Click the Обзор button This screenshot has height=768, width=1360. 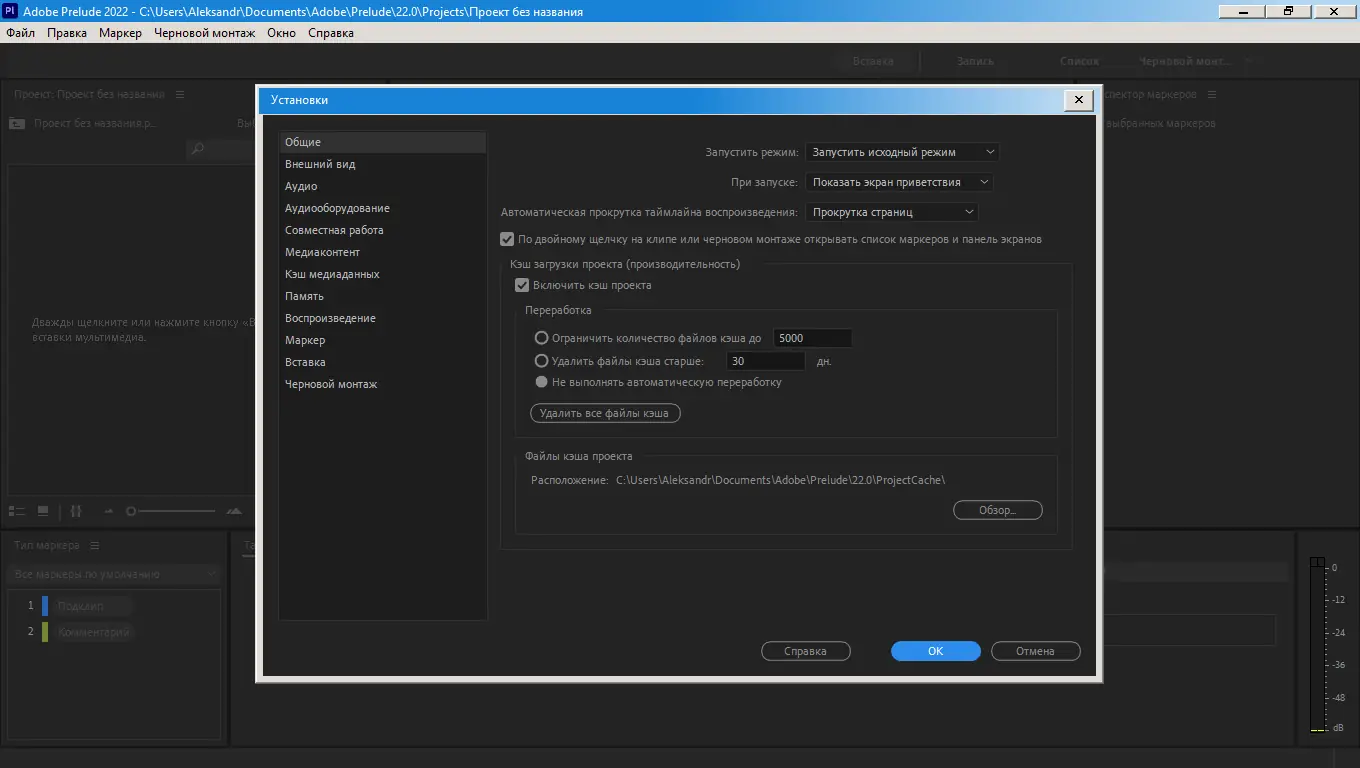coord(997,510)
